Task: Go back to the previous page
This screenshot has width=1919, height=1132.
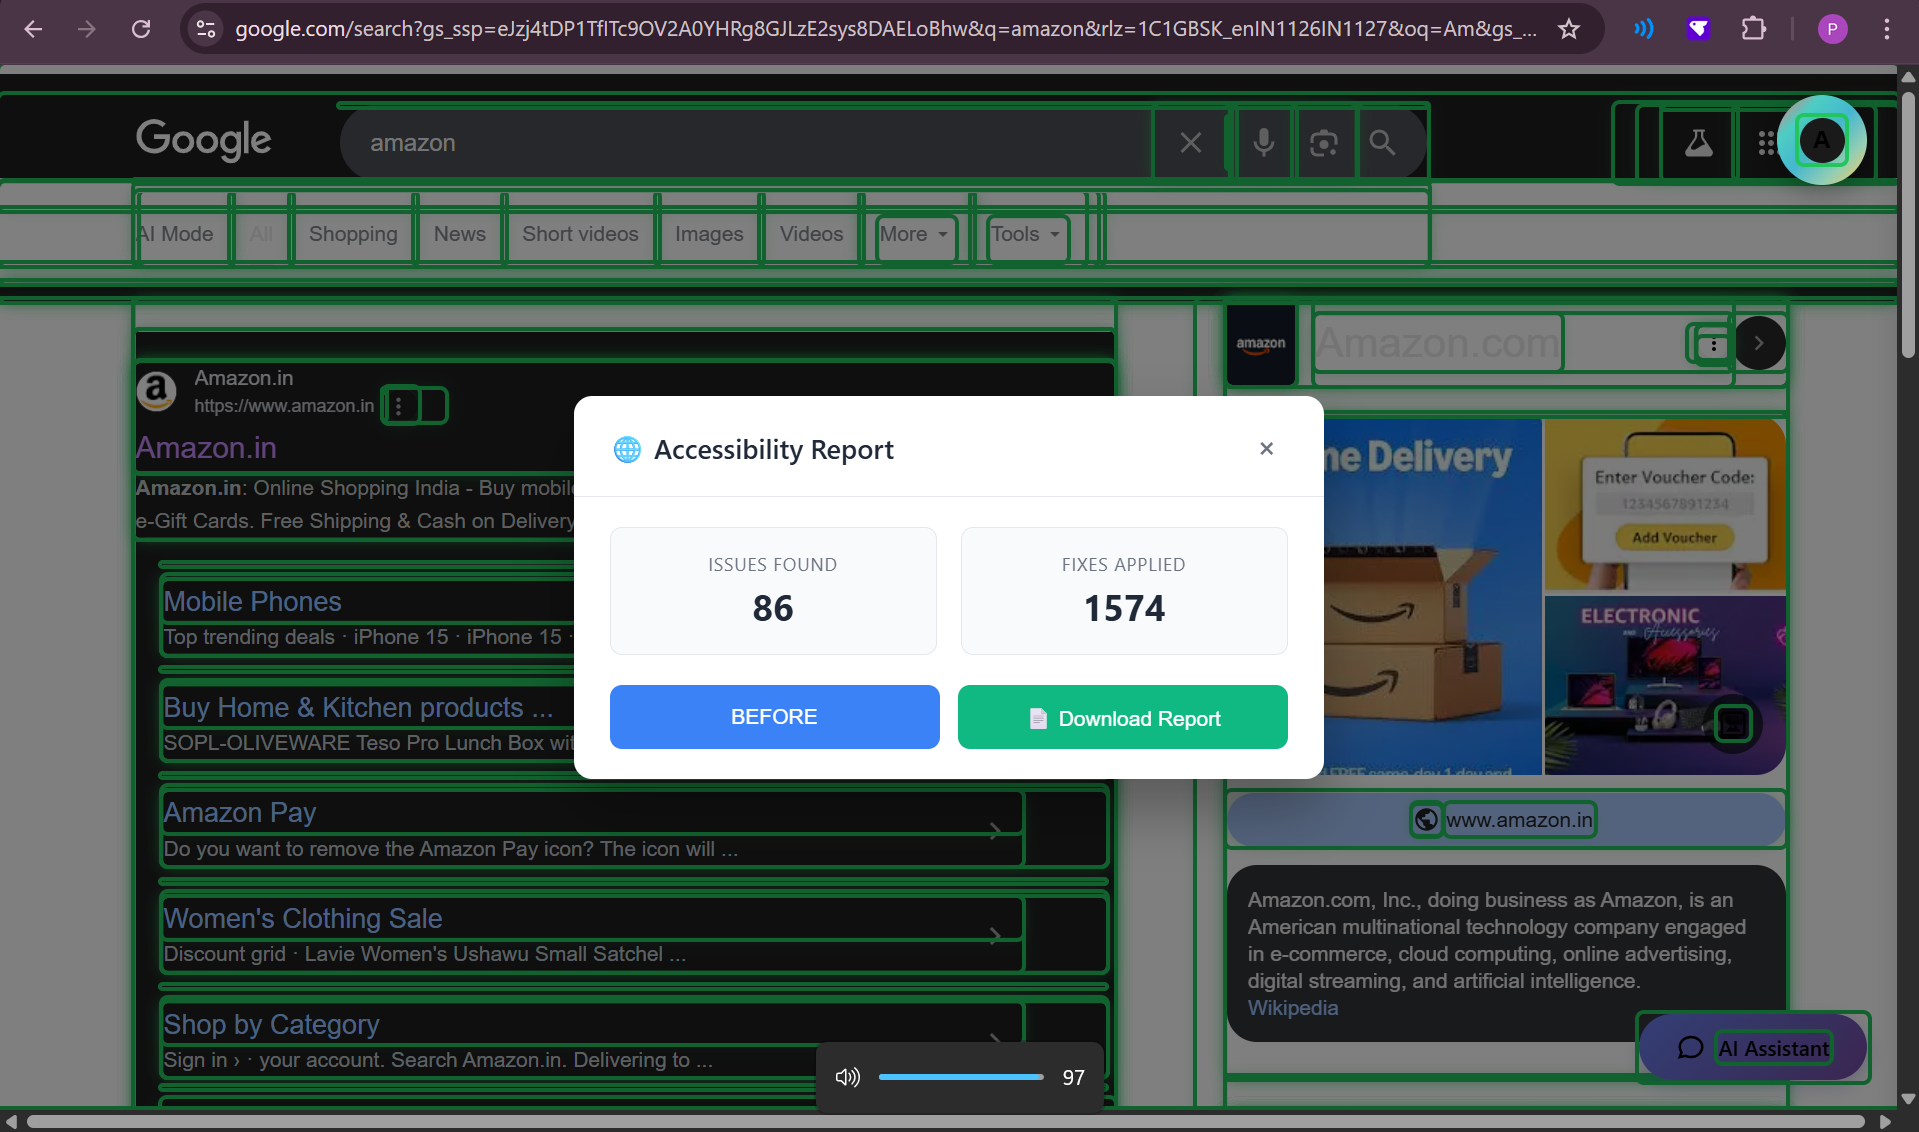Action: pos(33,29)
